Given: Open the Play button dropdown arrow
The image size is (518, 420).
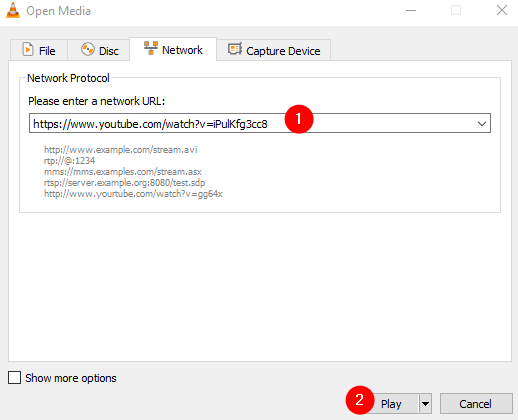Looking at the screenshot, I should click(x=425, y=404).
